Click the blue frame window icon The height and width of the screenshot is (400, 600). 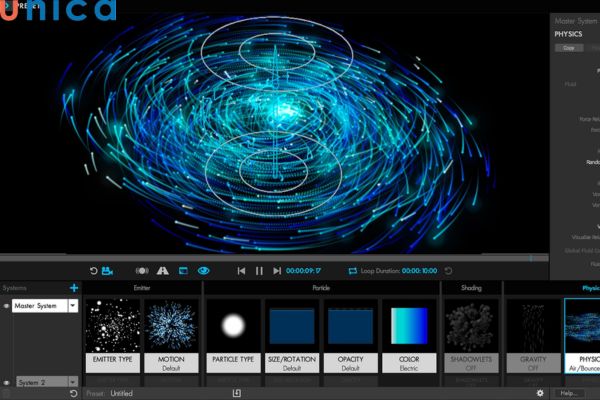(183, 271)
